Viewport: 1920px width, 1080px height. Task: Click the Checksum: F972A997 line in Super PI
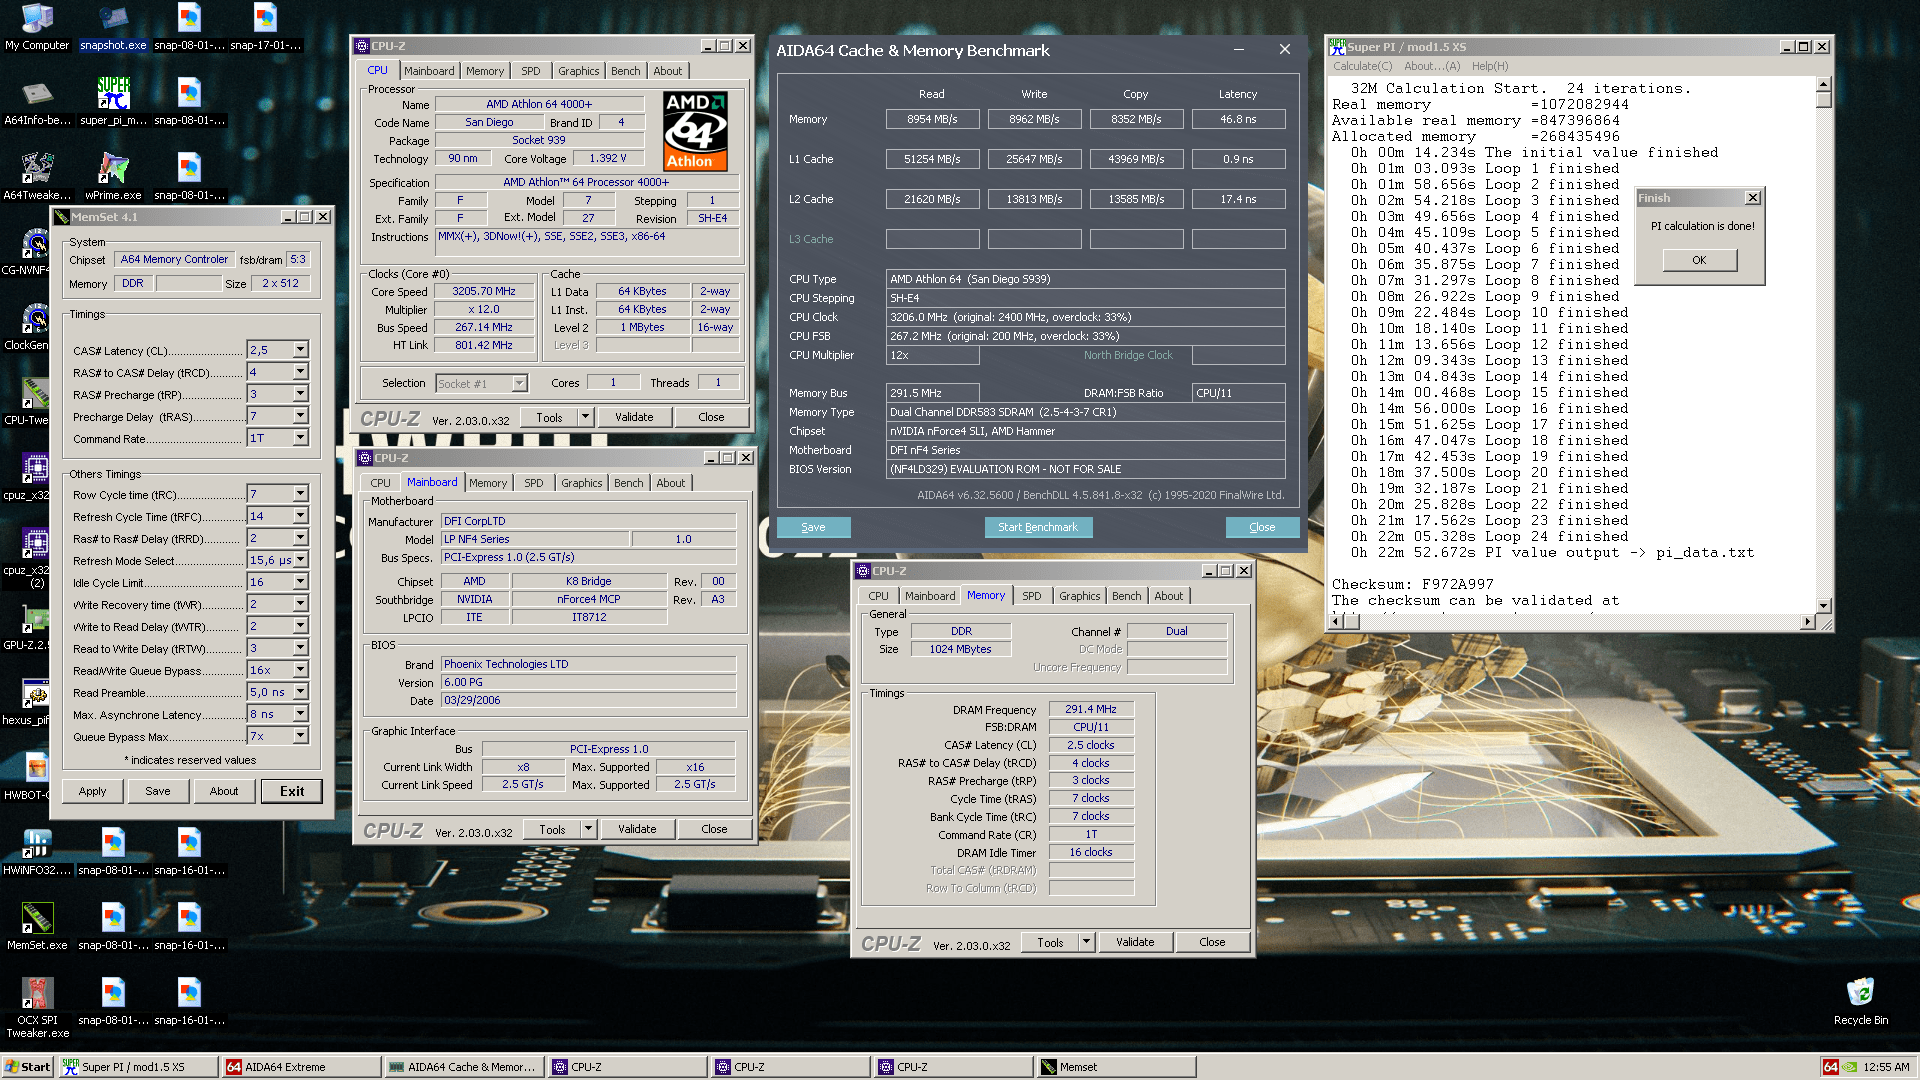point(1412,584)
